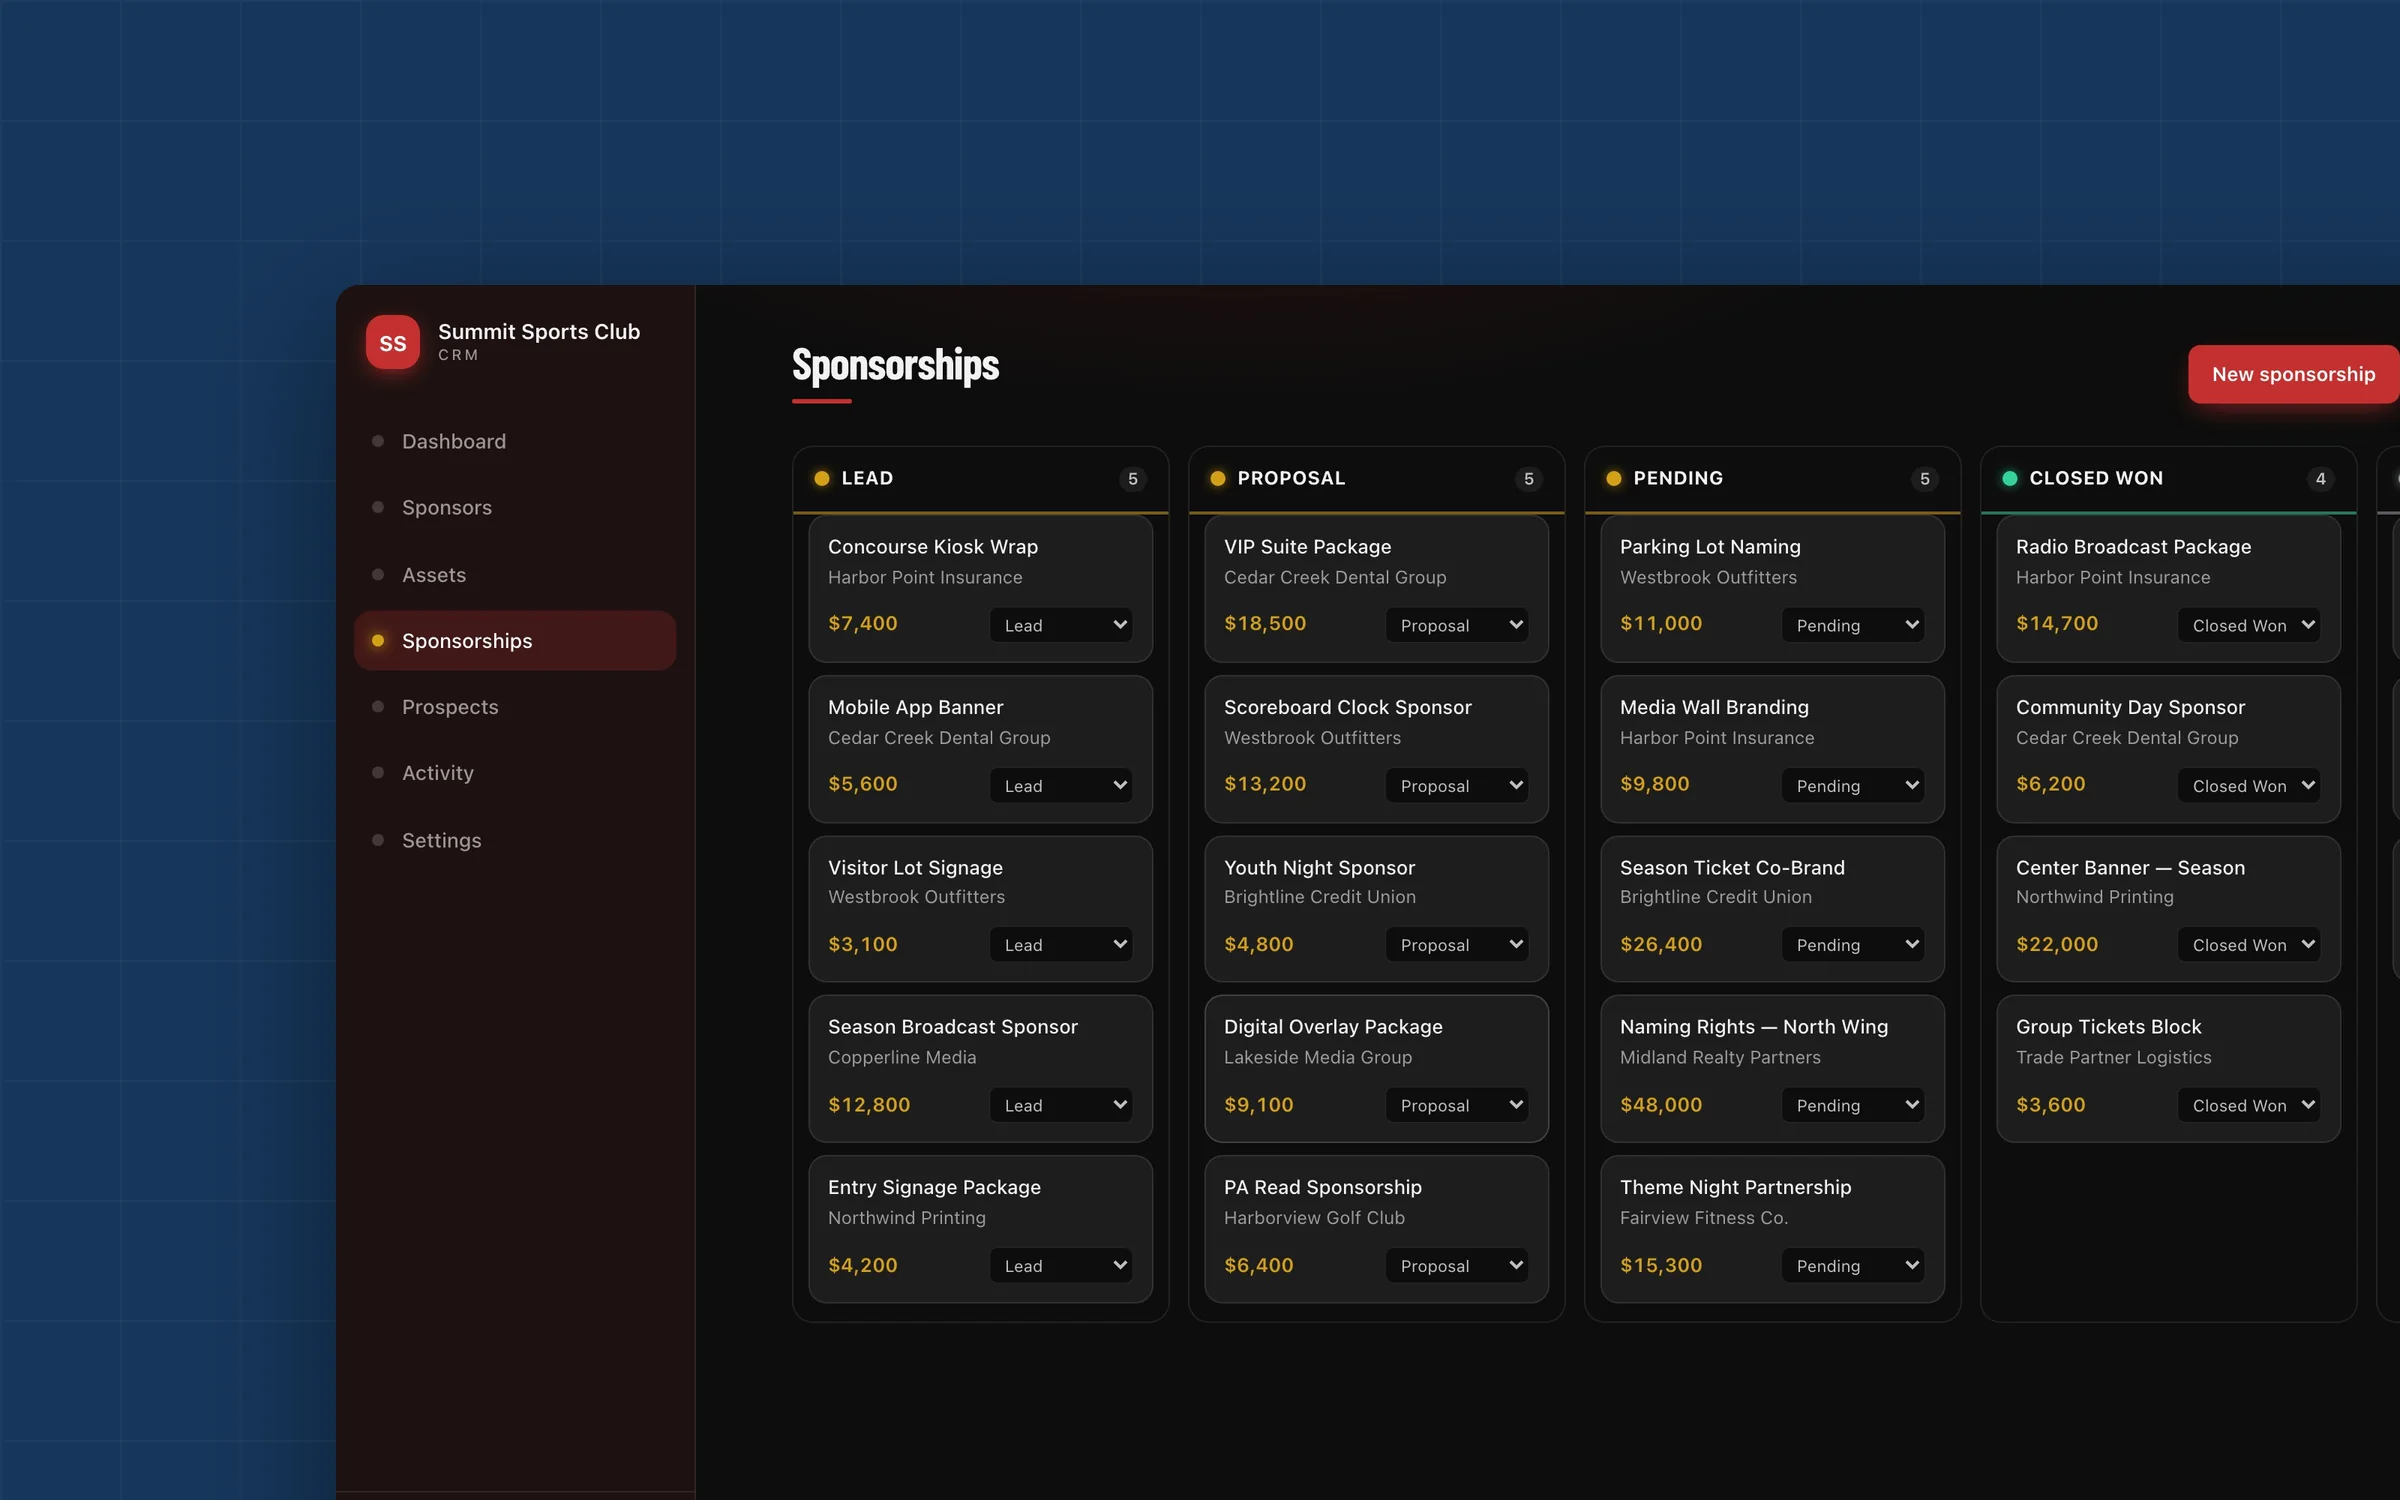Change stage of Mobile App Banner
This screenshot has width=2400, height=1500.
[x=1061, y=786]
